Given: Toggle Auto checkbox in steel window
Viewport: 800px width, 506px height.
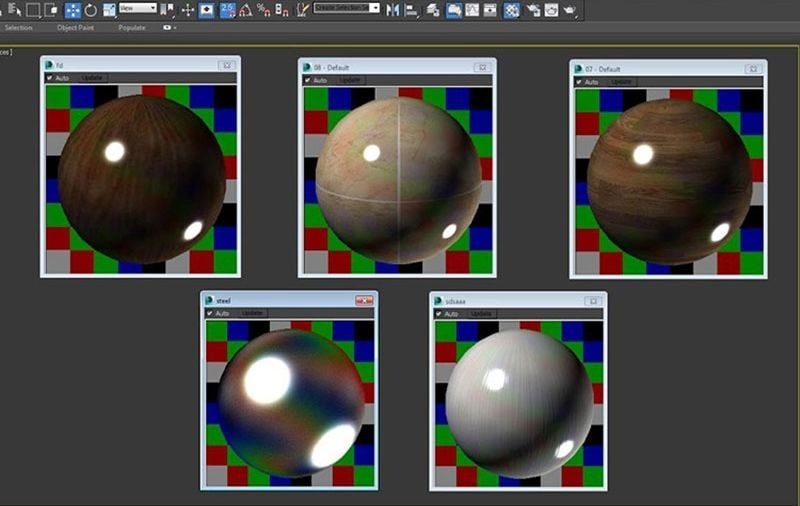Looking at the screenshot, I should tap(210, 313).
